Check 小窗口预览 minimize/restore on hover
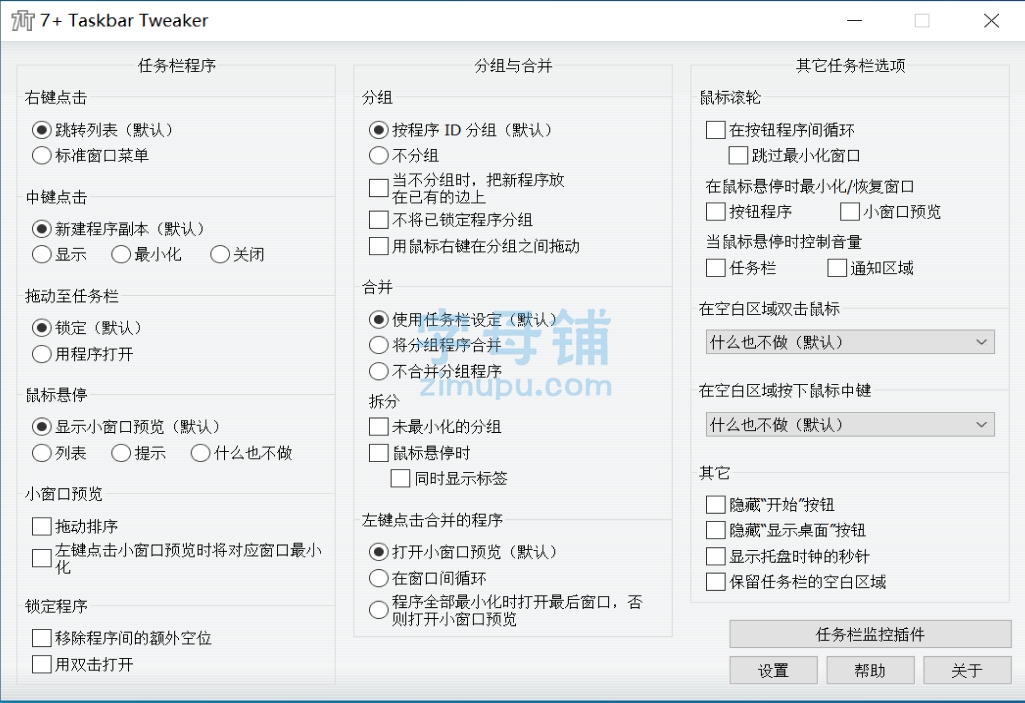This screenshot has height=703, width=1025. (850, 212)
